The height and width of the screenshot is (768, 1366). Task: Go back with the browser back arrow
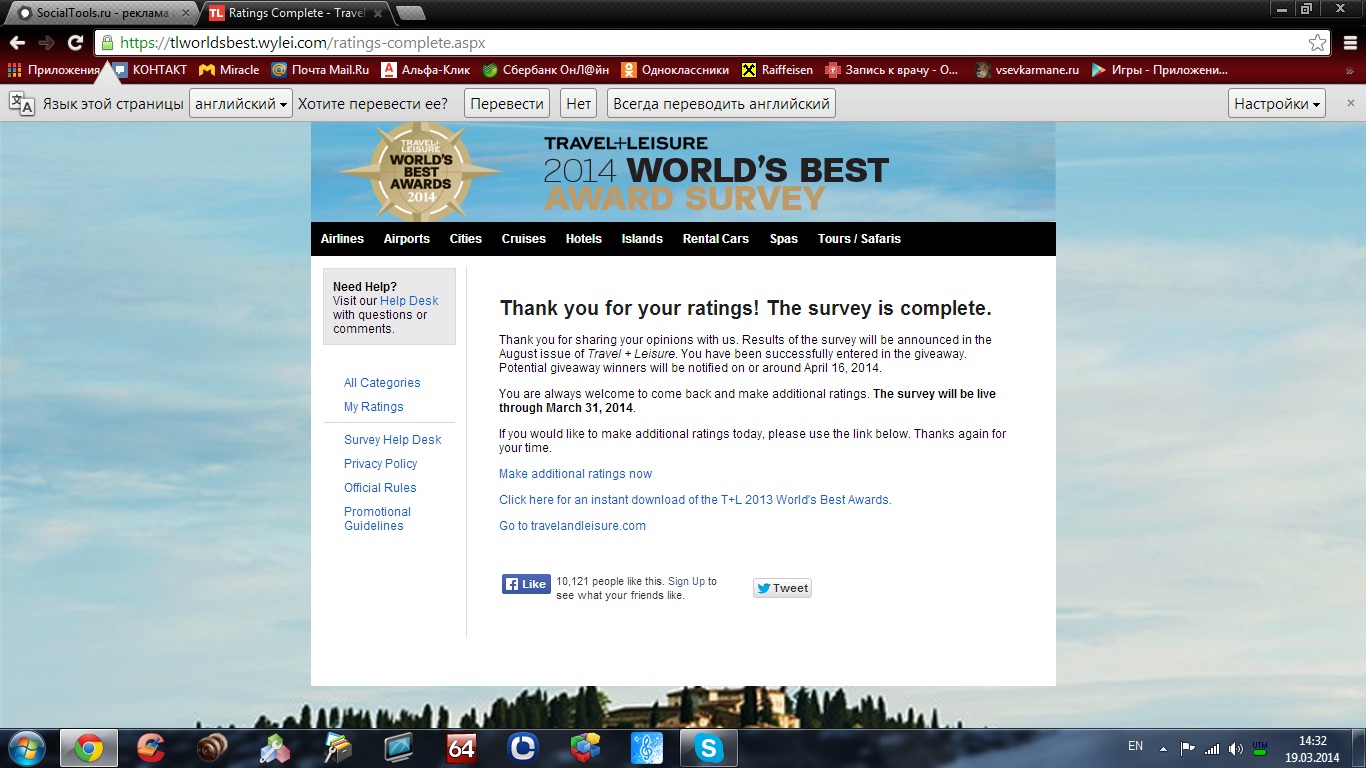[x=17, y=43]
